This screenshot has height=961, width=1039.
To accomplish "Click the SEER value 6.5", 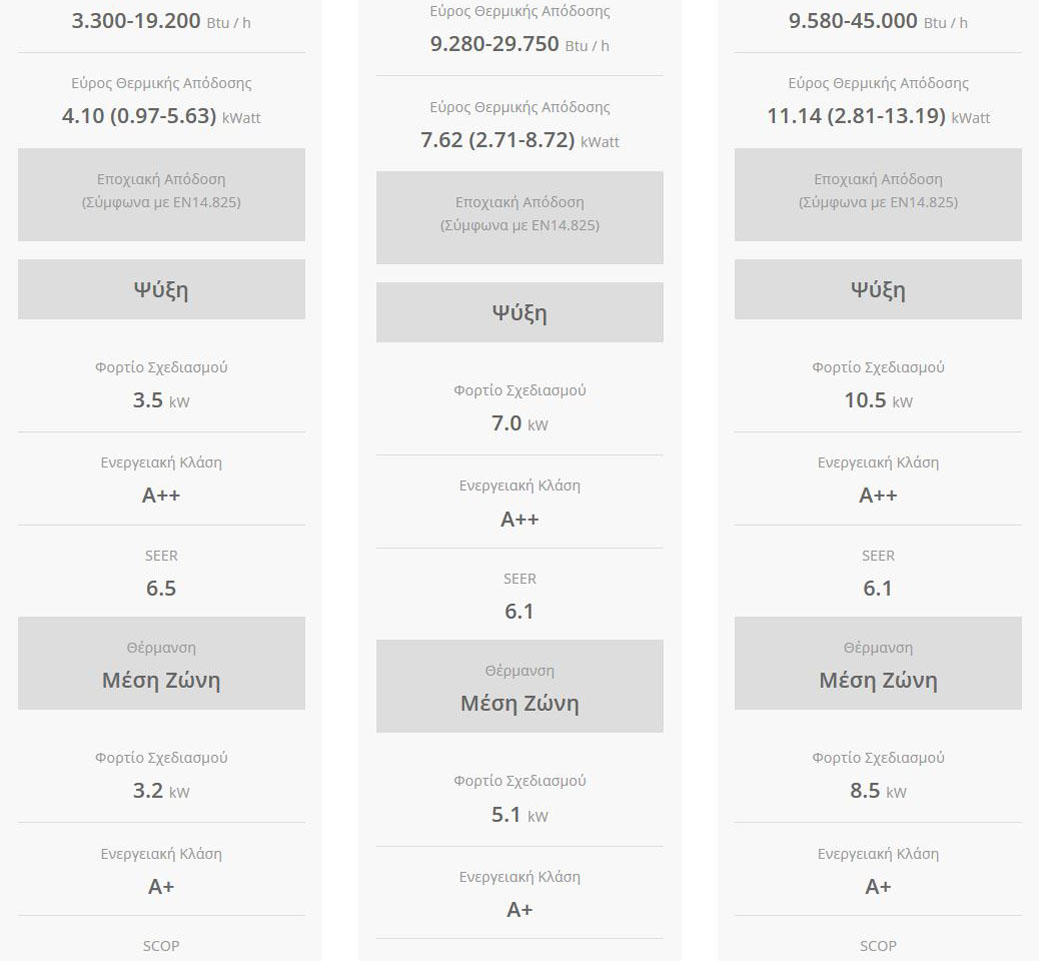I will click(x=161, y=588).
